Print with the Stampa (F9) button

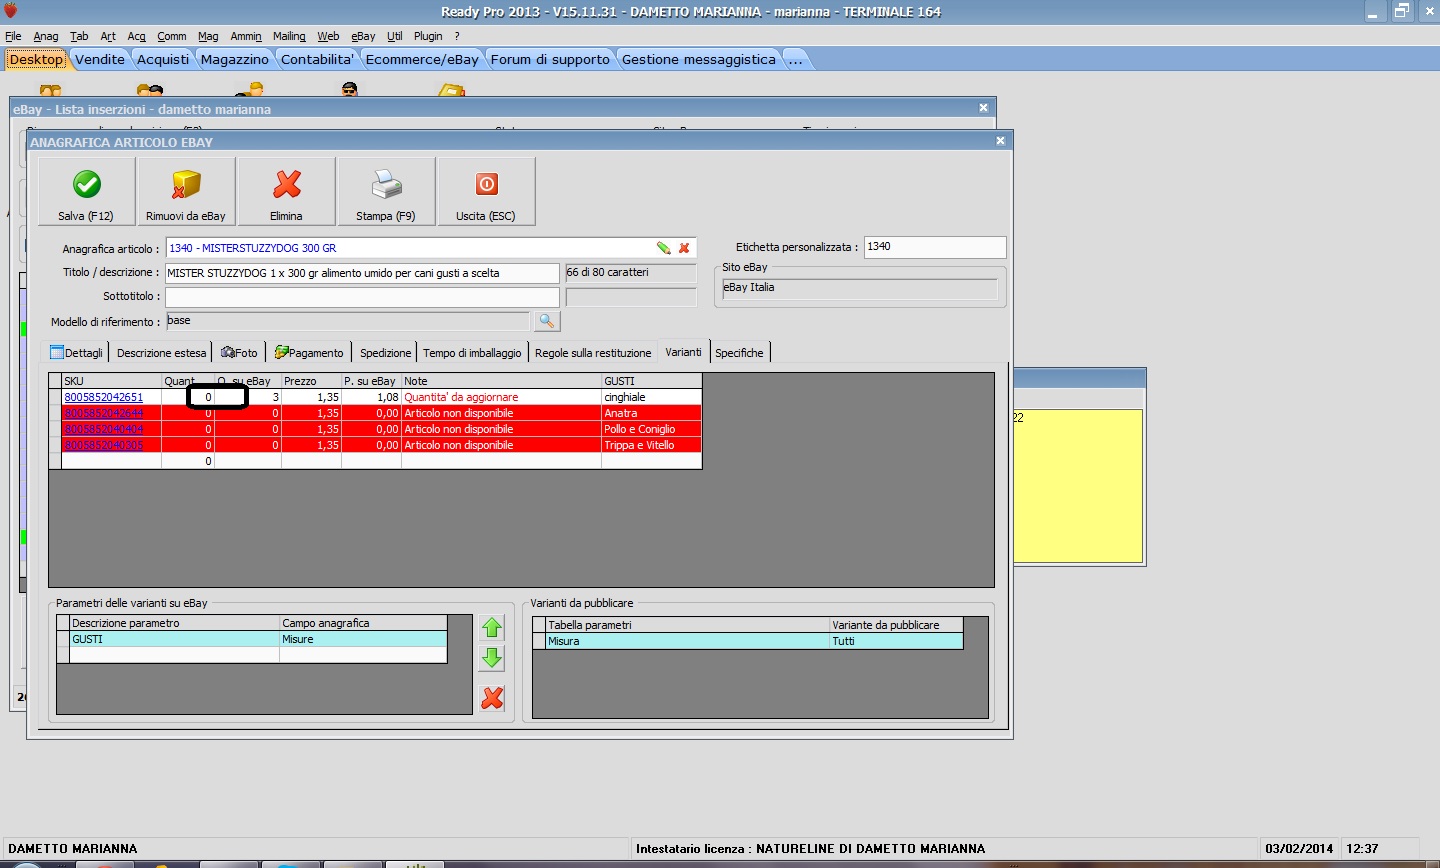coord(386,192)
